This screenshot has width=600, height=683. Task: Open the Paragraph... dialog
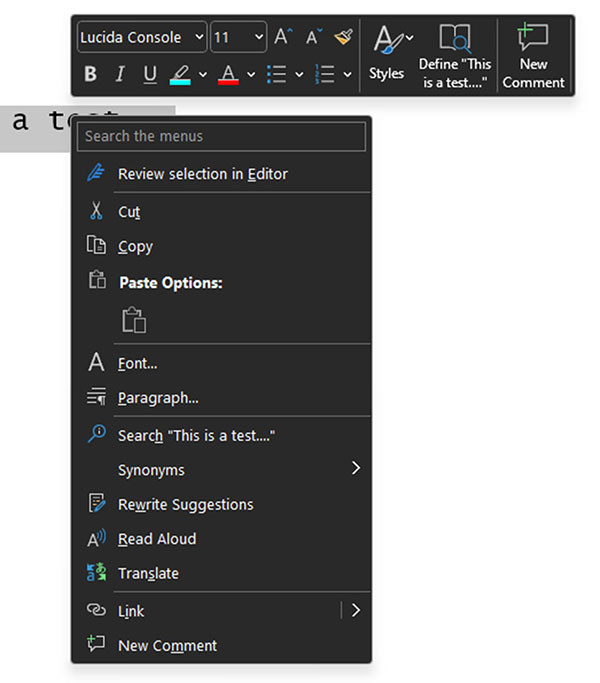click(221, 398)
